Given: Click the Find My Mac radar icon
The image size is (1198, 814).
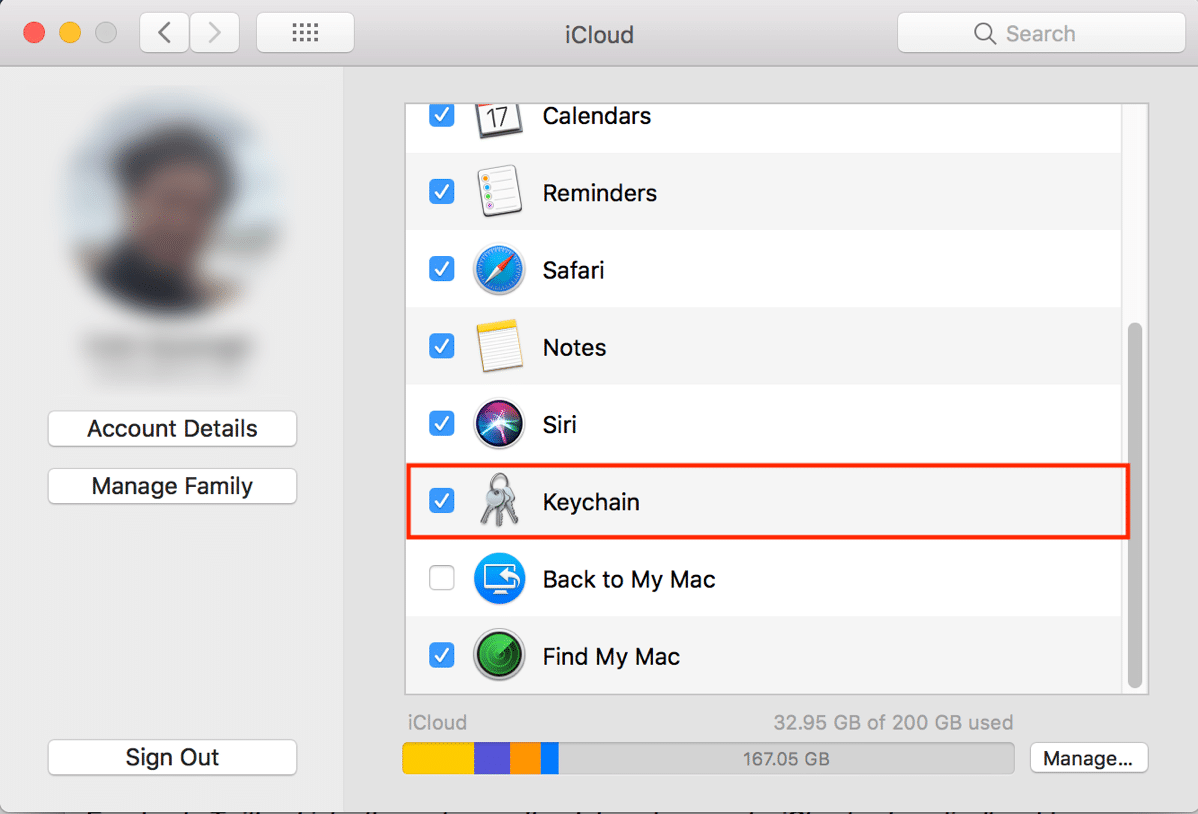Looking at the screenshot, I should coord(499,655).
